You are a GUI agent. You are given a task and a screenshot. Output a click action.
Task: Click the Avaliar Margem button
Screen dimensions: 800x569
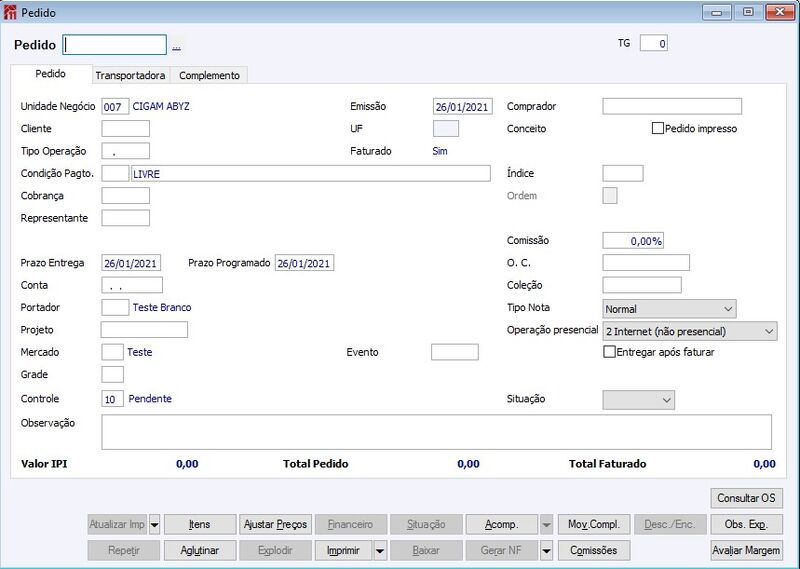point(746,551)
